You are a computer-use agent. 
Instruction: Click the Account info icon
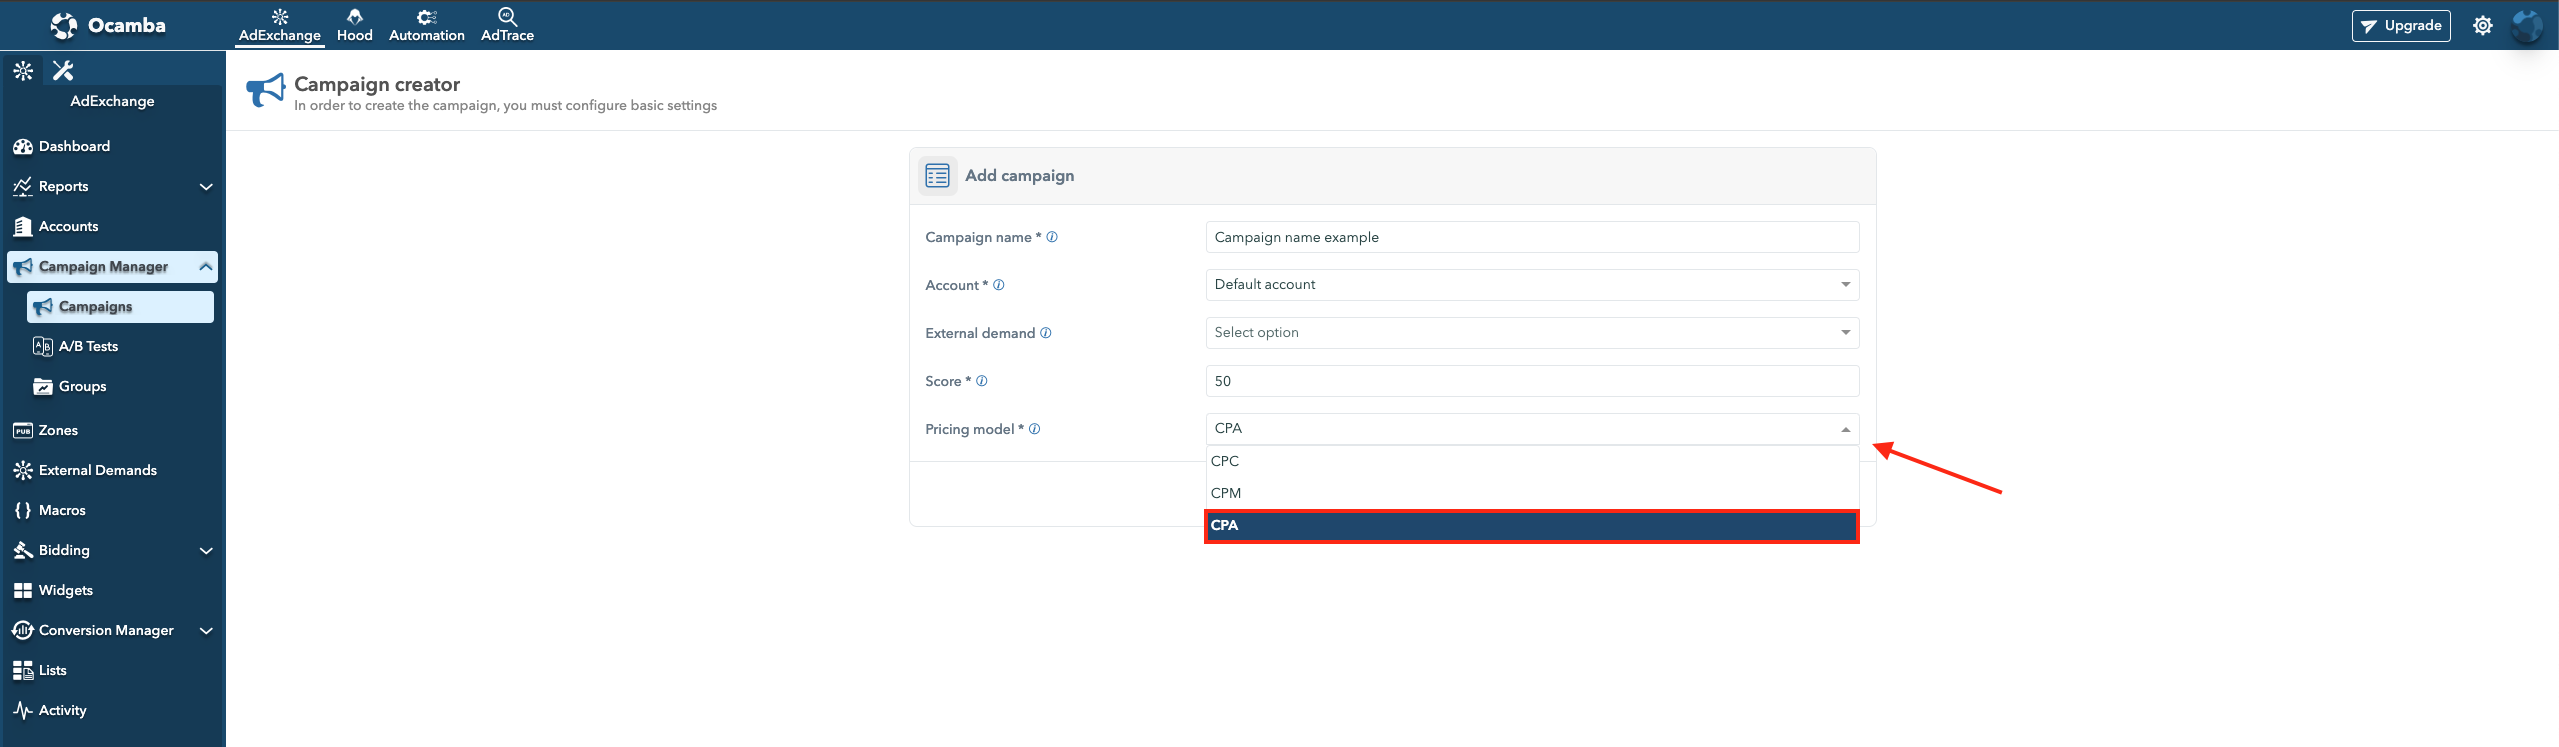coord(999,285)
